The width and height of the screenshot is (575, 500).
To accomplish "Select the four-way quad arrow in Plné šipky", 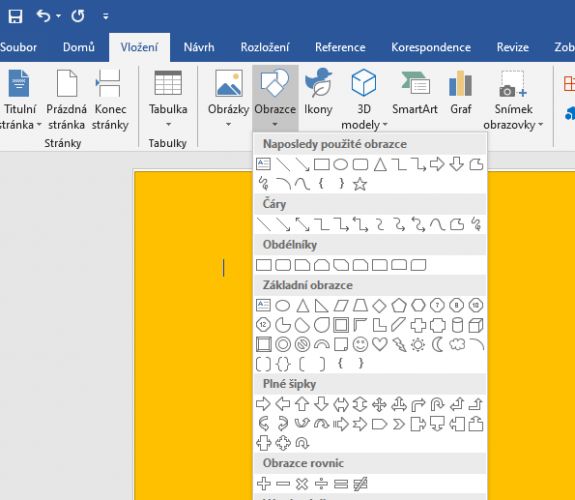I will click(x=379, y=404).
